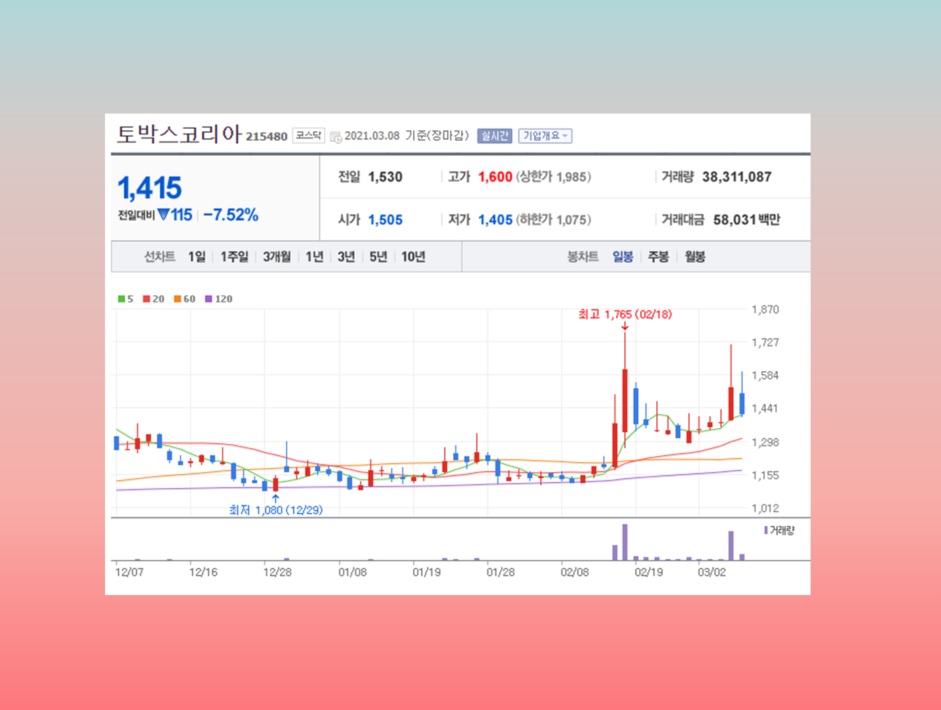Click the 거래량 value 38,311,087

tap(737, 177)
